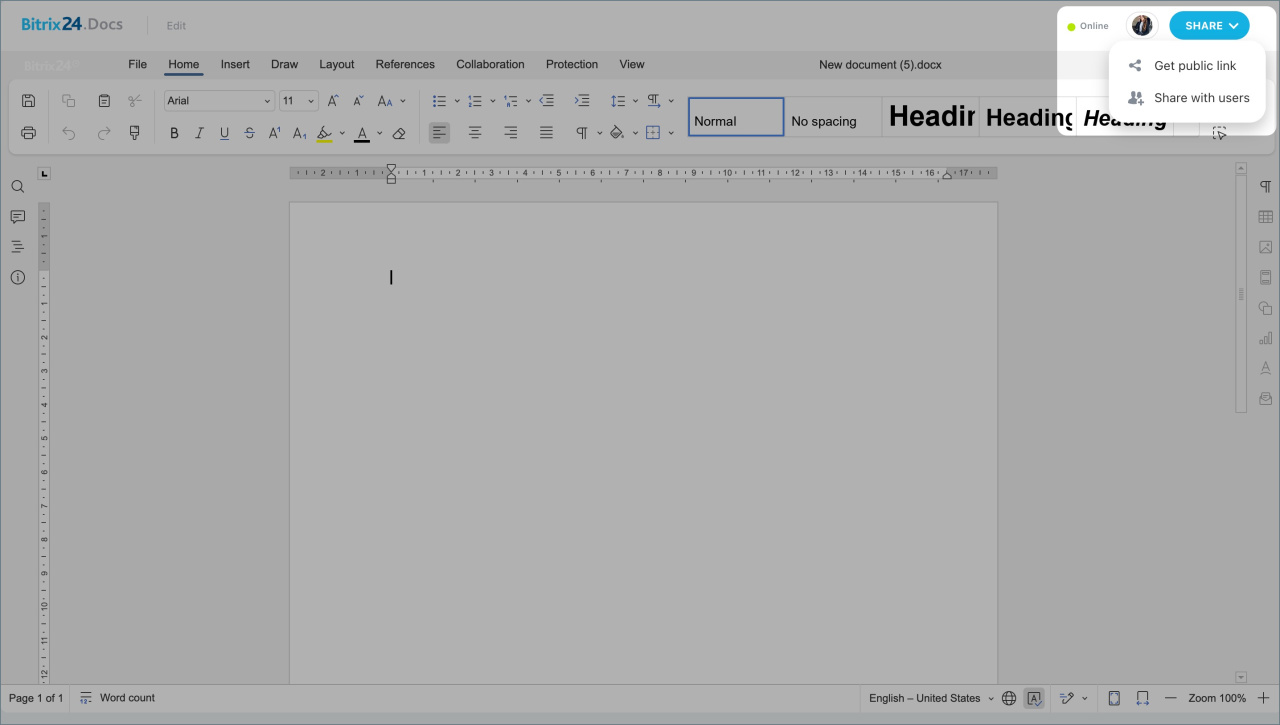Open the English – United States language selector
1280x725 pixels.
tap(930, 698)
